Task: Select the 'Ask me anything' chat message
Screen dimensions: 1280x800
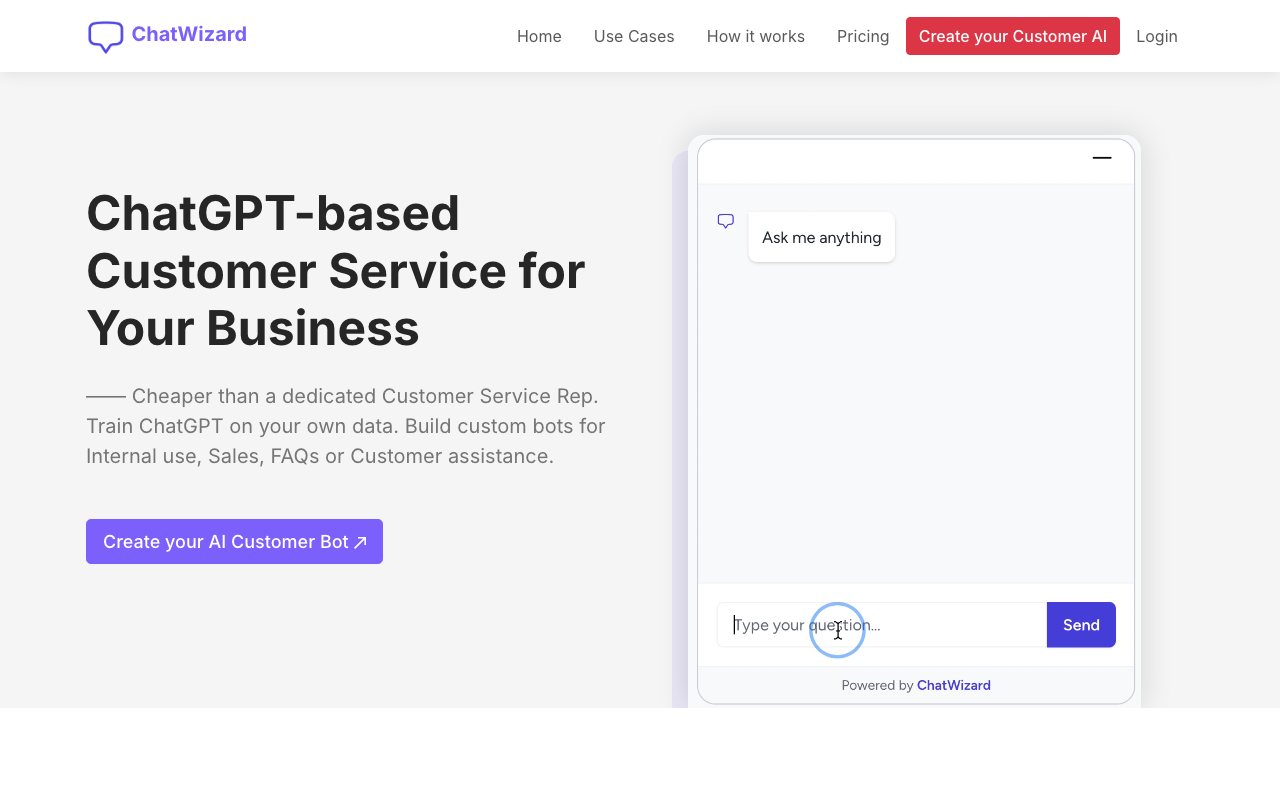Action: click(822, 237)
